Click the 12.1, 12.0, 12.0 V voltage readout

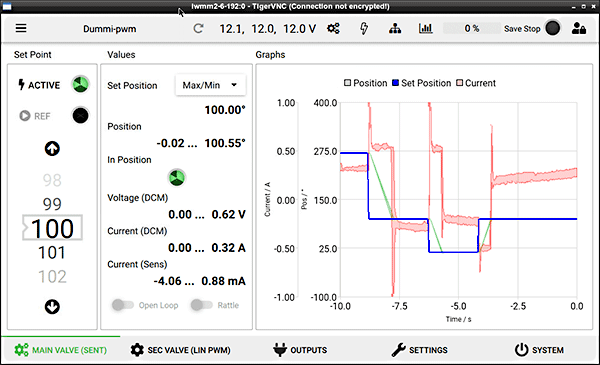267,29
